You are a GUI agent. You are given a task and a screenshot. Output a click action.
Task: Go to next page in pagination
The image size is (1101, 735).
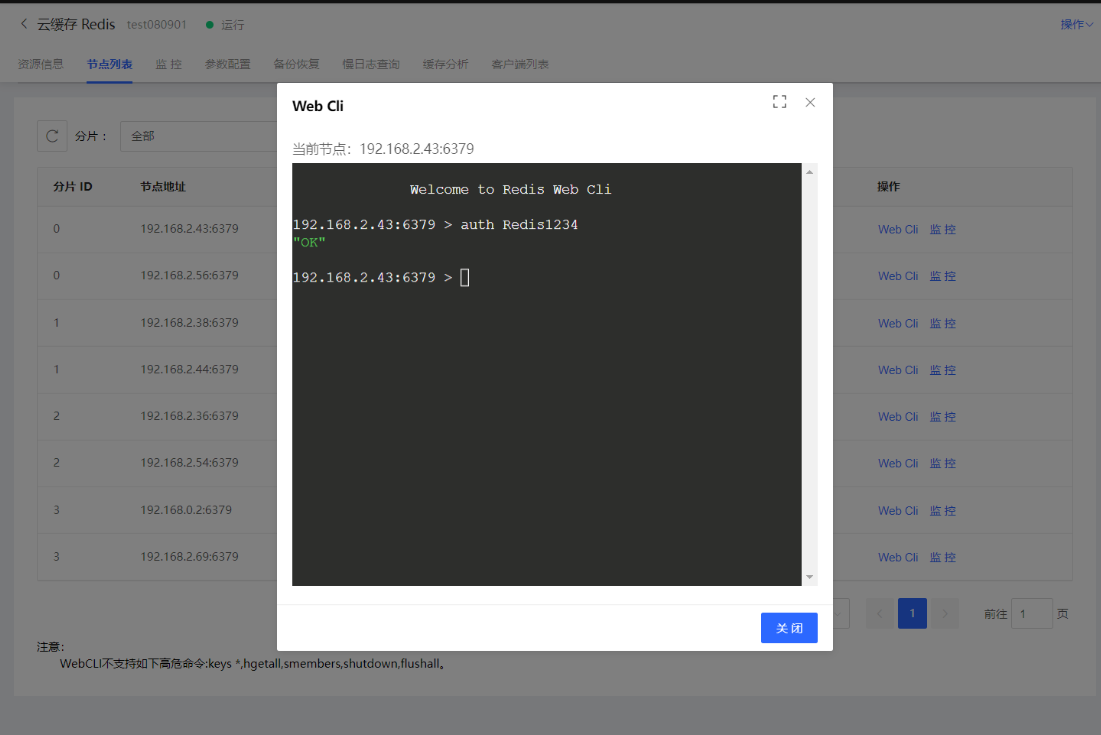point(944,614)
